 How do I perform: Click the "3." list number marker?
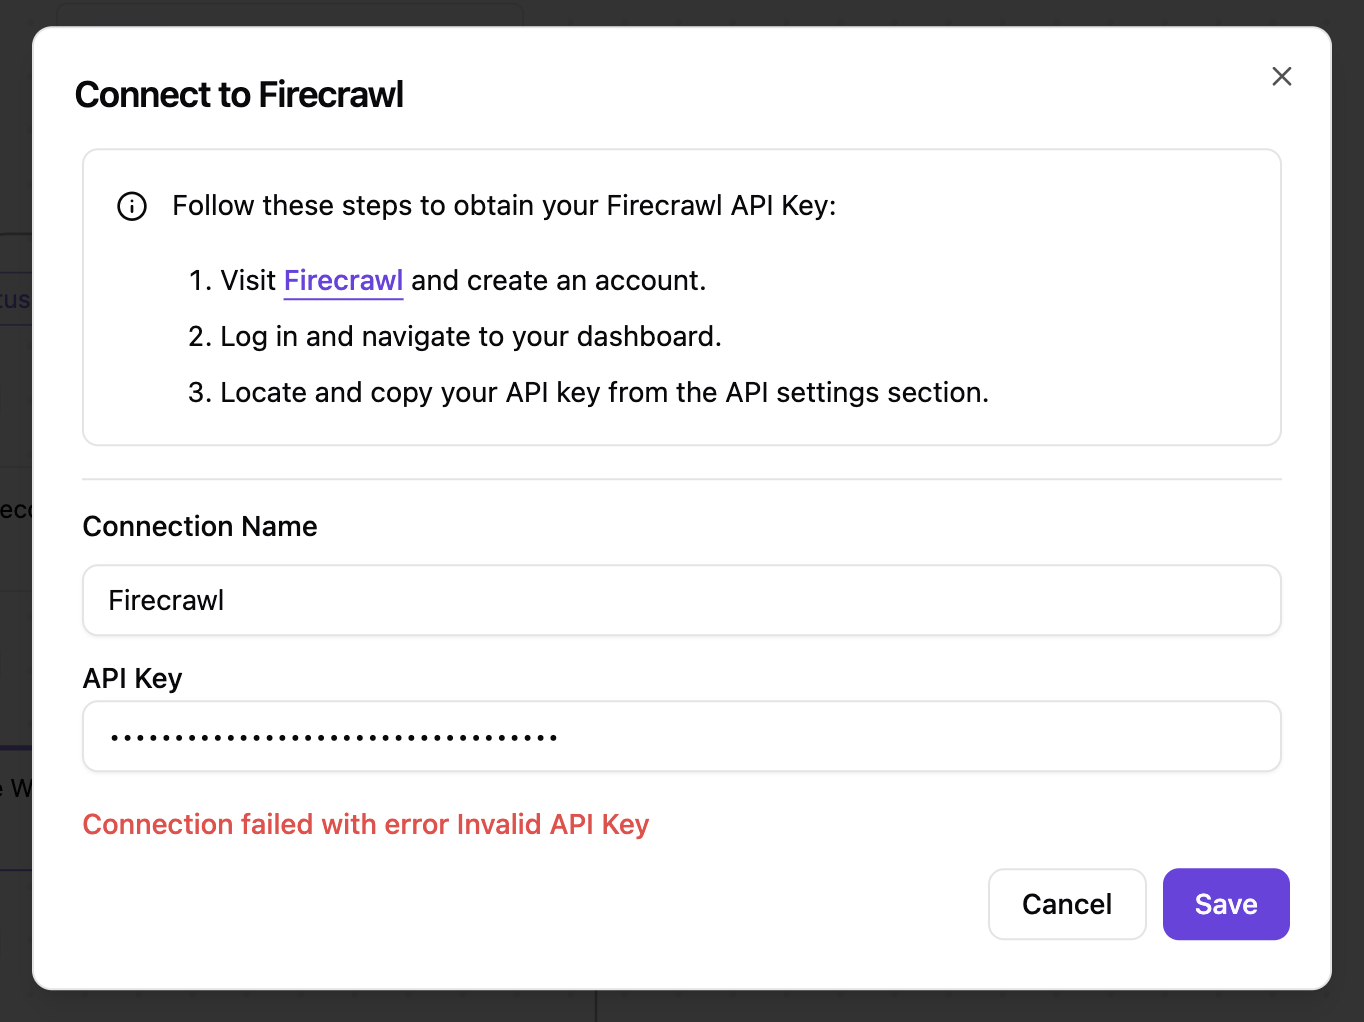[x=200, y=393]
